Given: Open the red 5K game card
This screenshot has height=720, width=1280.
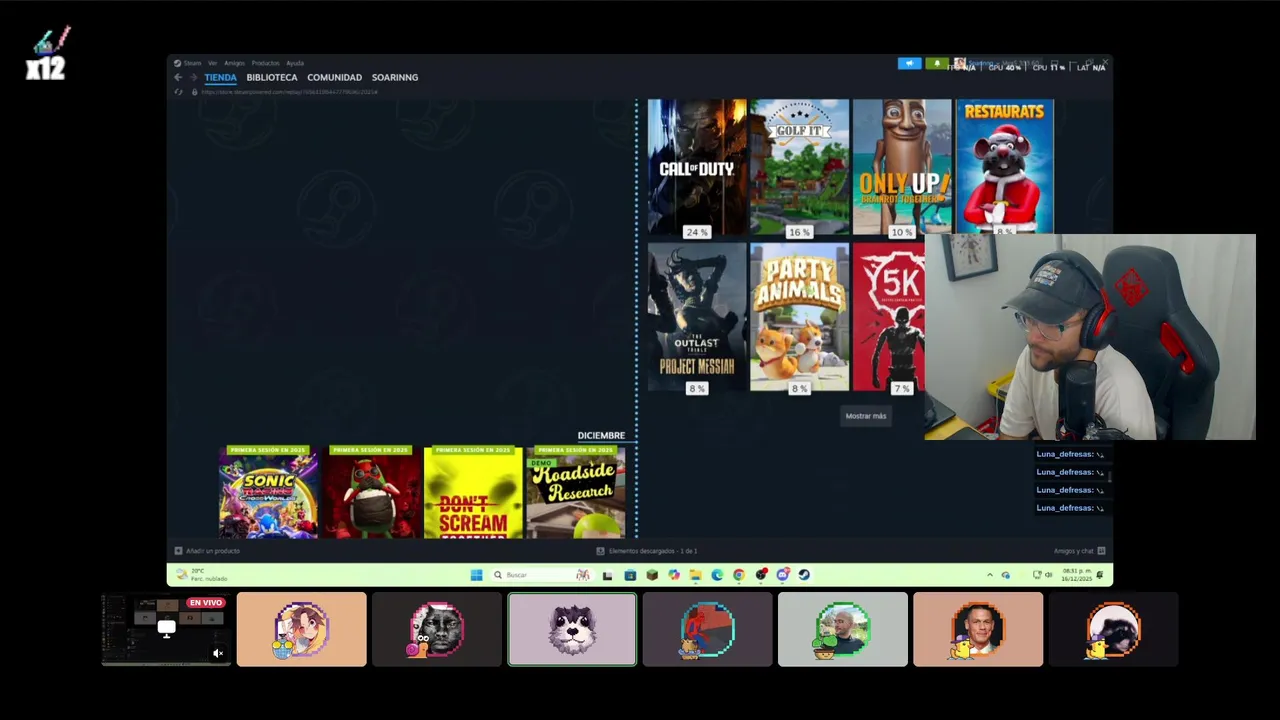Looking at the screenshot, I should point(889,317).
